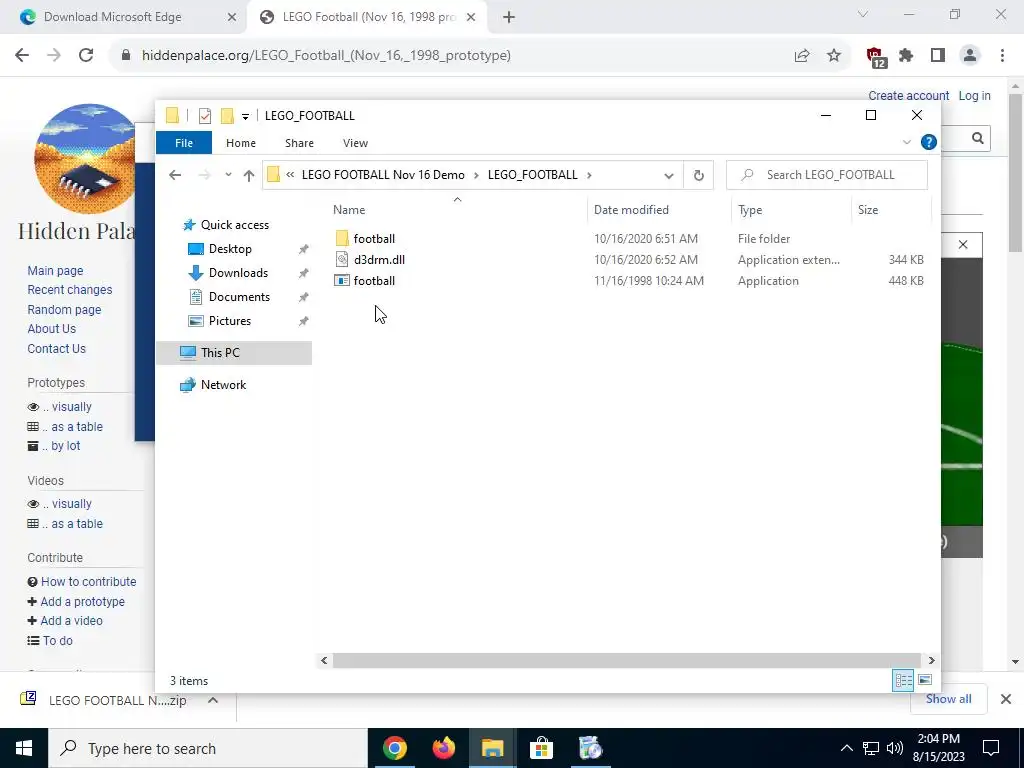
Task: Launch the football application file
Action: pyautogui.click(x=374, y=281)
